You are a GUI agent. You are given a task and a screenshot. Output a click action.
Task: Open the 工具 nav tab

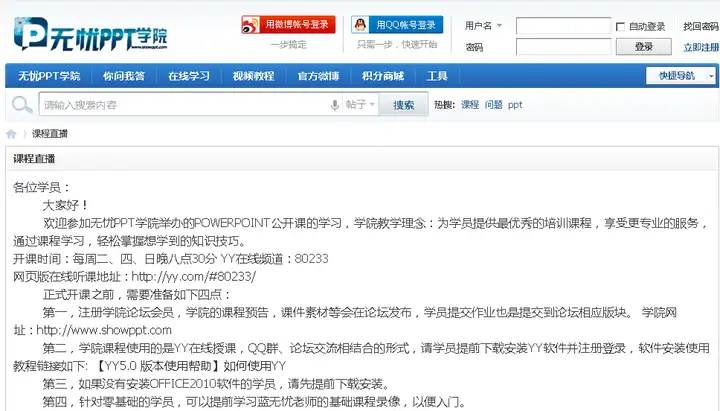point(437,76)
